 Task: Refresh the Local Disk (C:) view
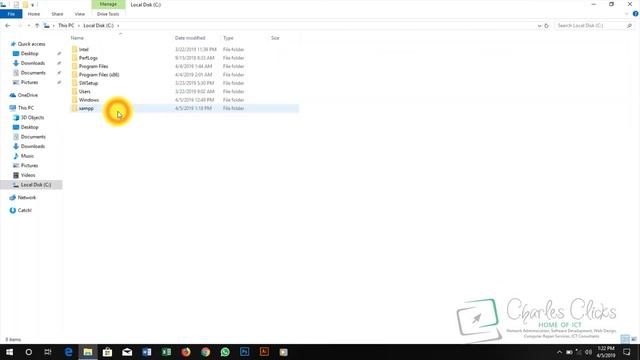click(547, 26)
